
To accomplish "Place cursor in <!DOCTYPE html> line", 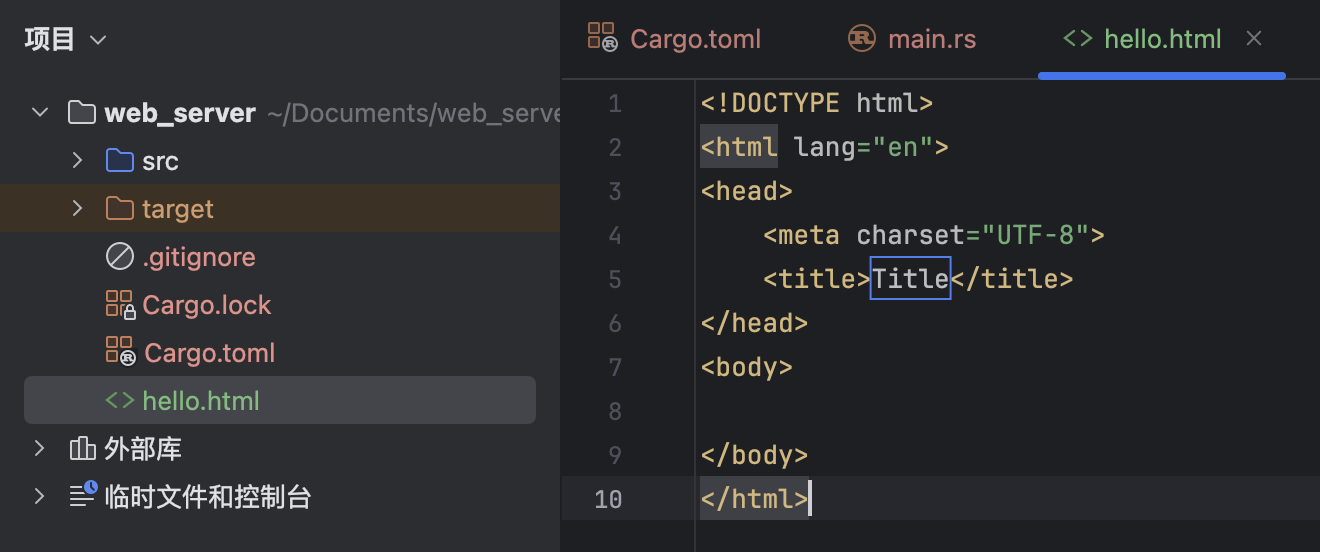I will tap(817, 103).
